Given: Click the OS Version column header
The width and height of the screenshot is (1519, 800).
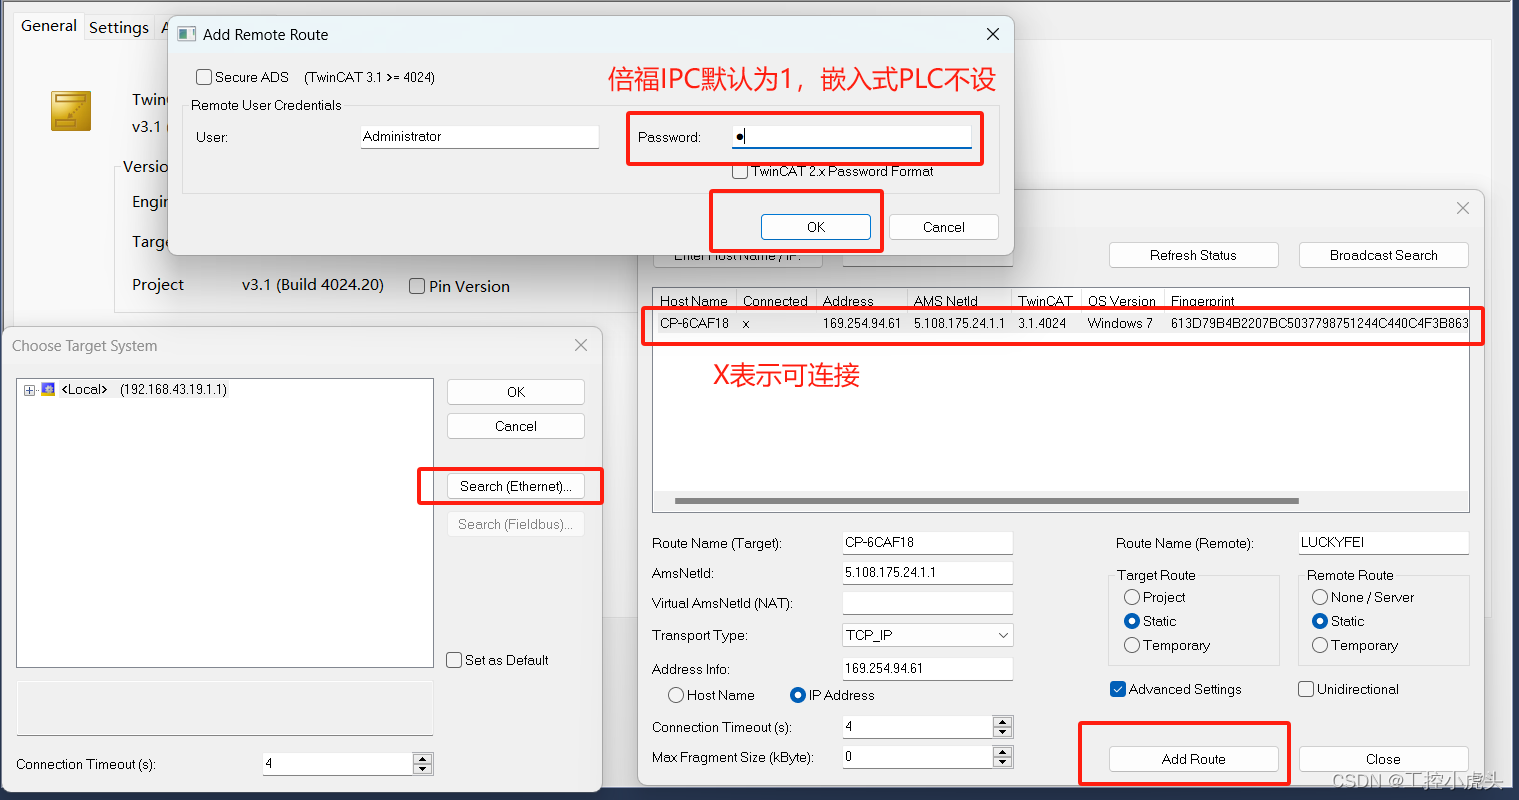Looking at the screenshot, I should (1122, 301).
